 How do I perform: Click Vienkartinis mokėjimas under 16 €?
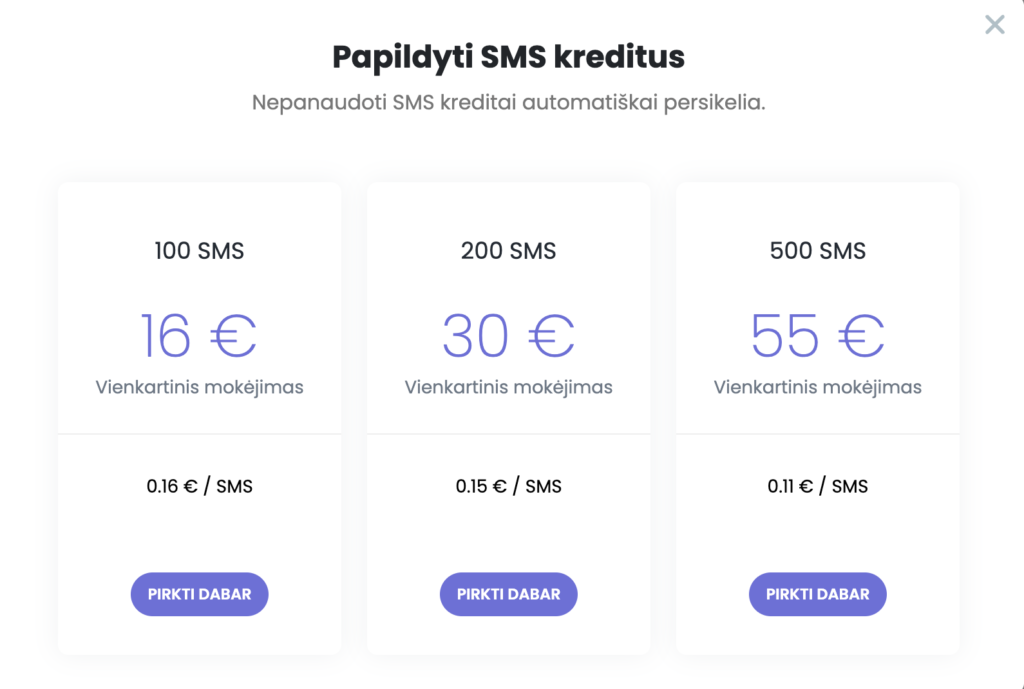pyautogui.click(x=199, y=387)
